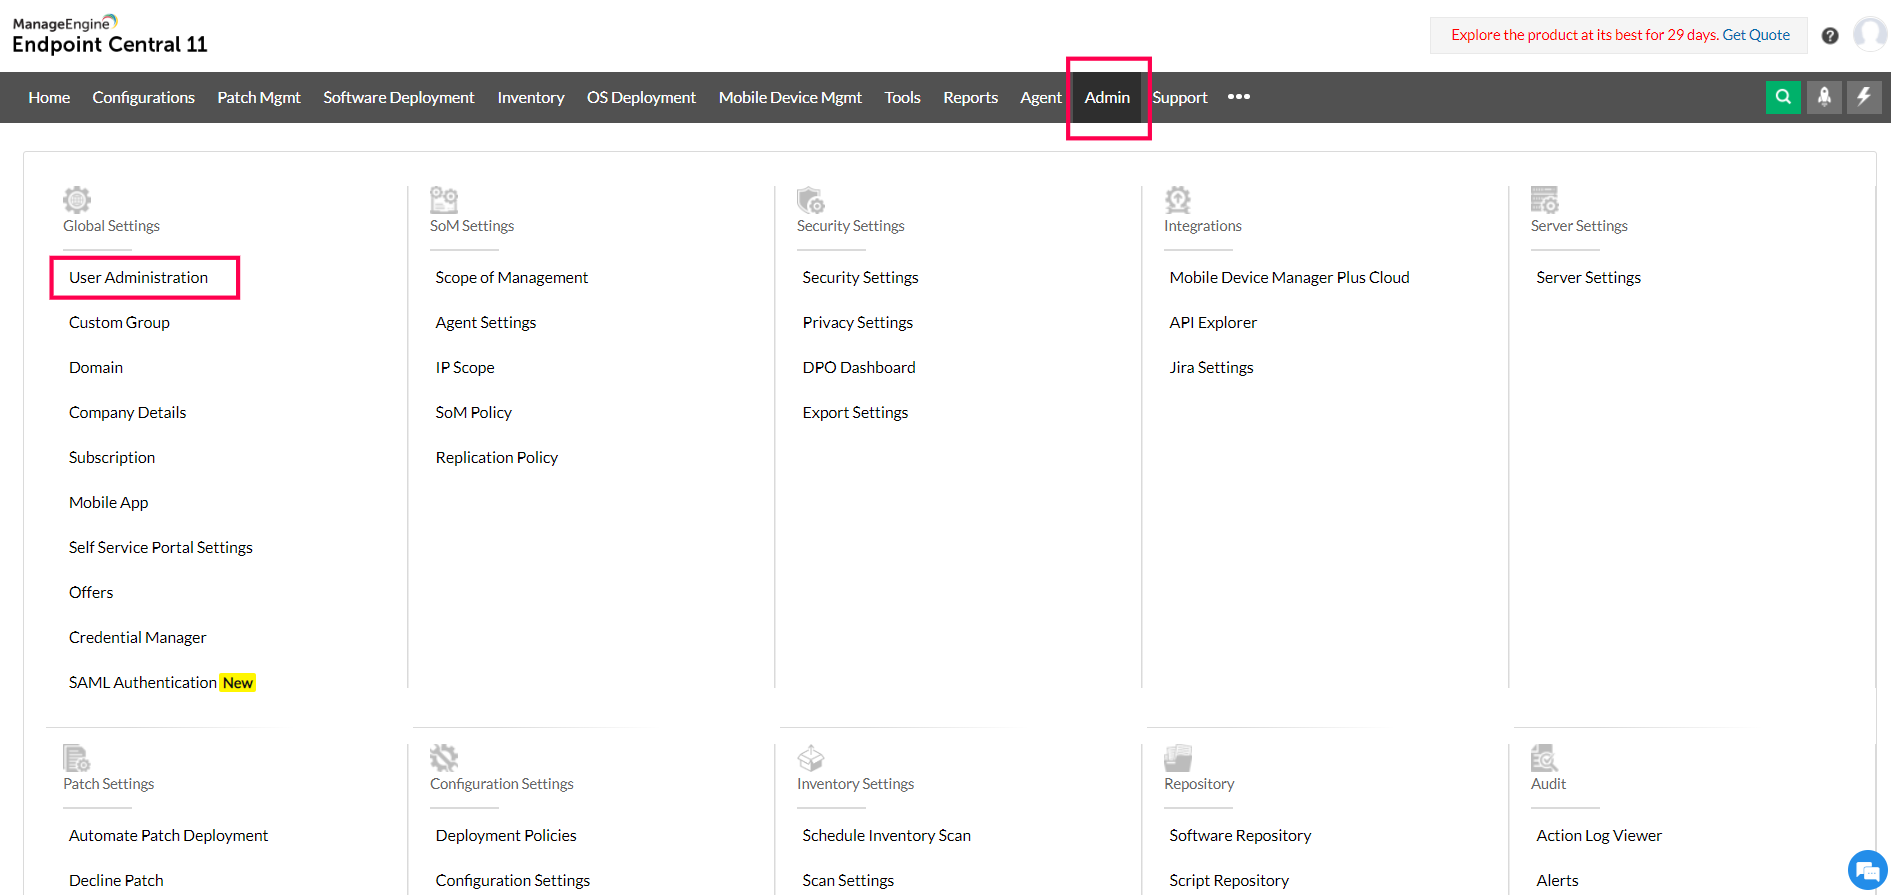1891x895 pixels.
Task: Open Jira Settings
Action: tap(1211, 367)
